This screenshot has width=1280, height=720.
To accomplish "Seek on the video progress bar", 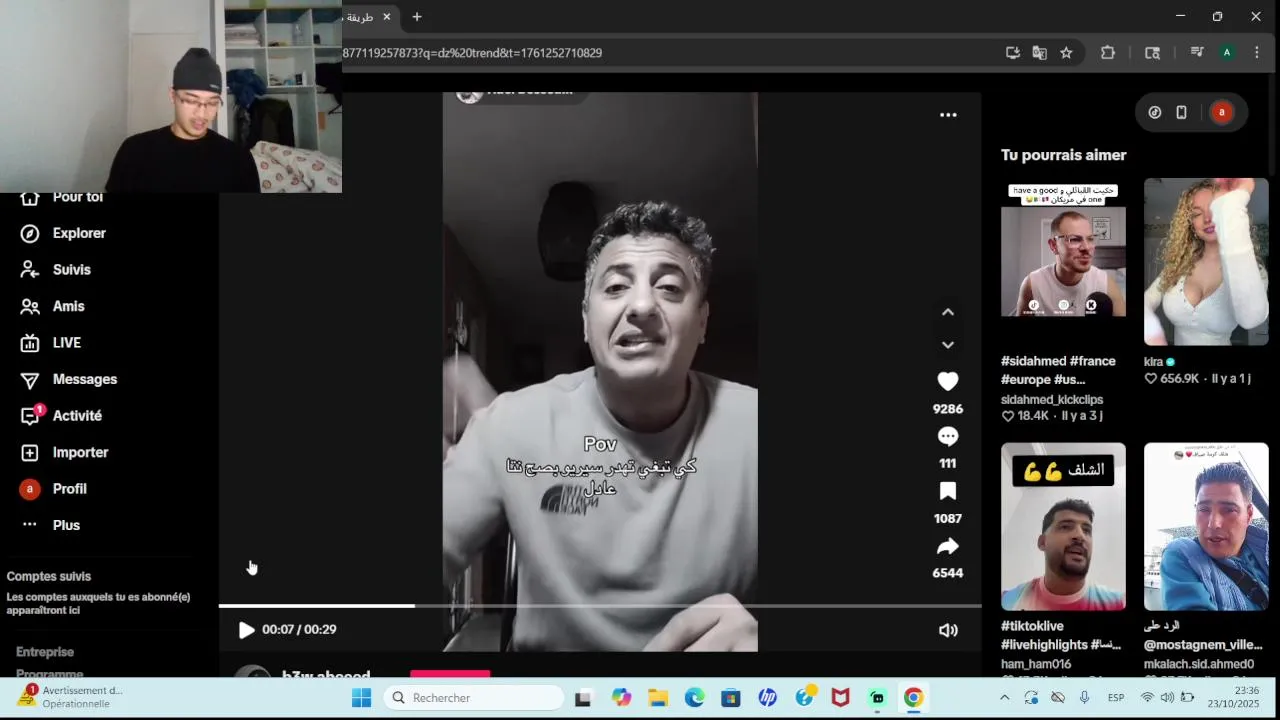I will 600,606.
